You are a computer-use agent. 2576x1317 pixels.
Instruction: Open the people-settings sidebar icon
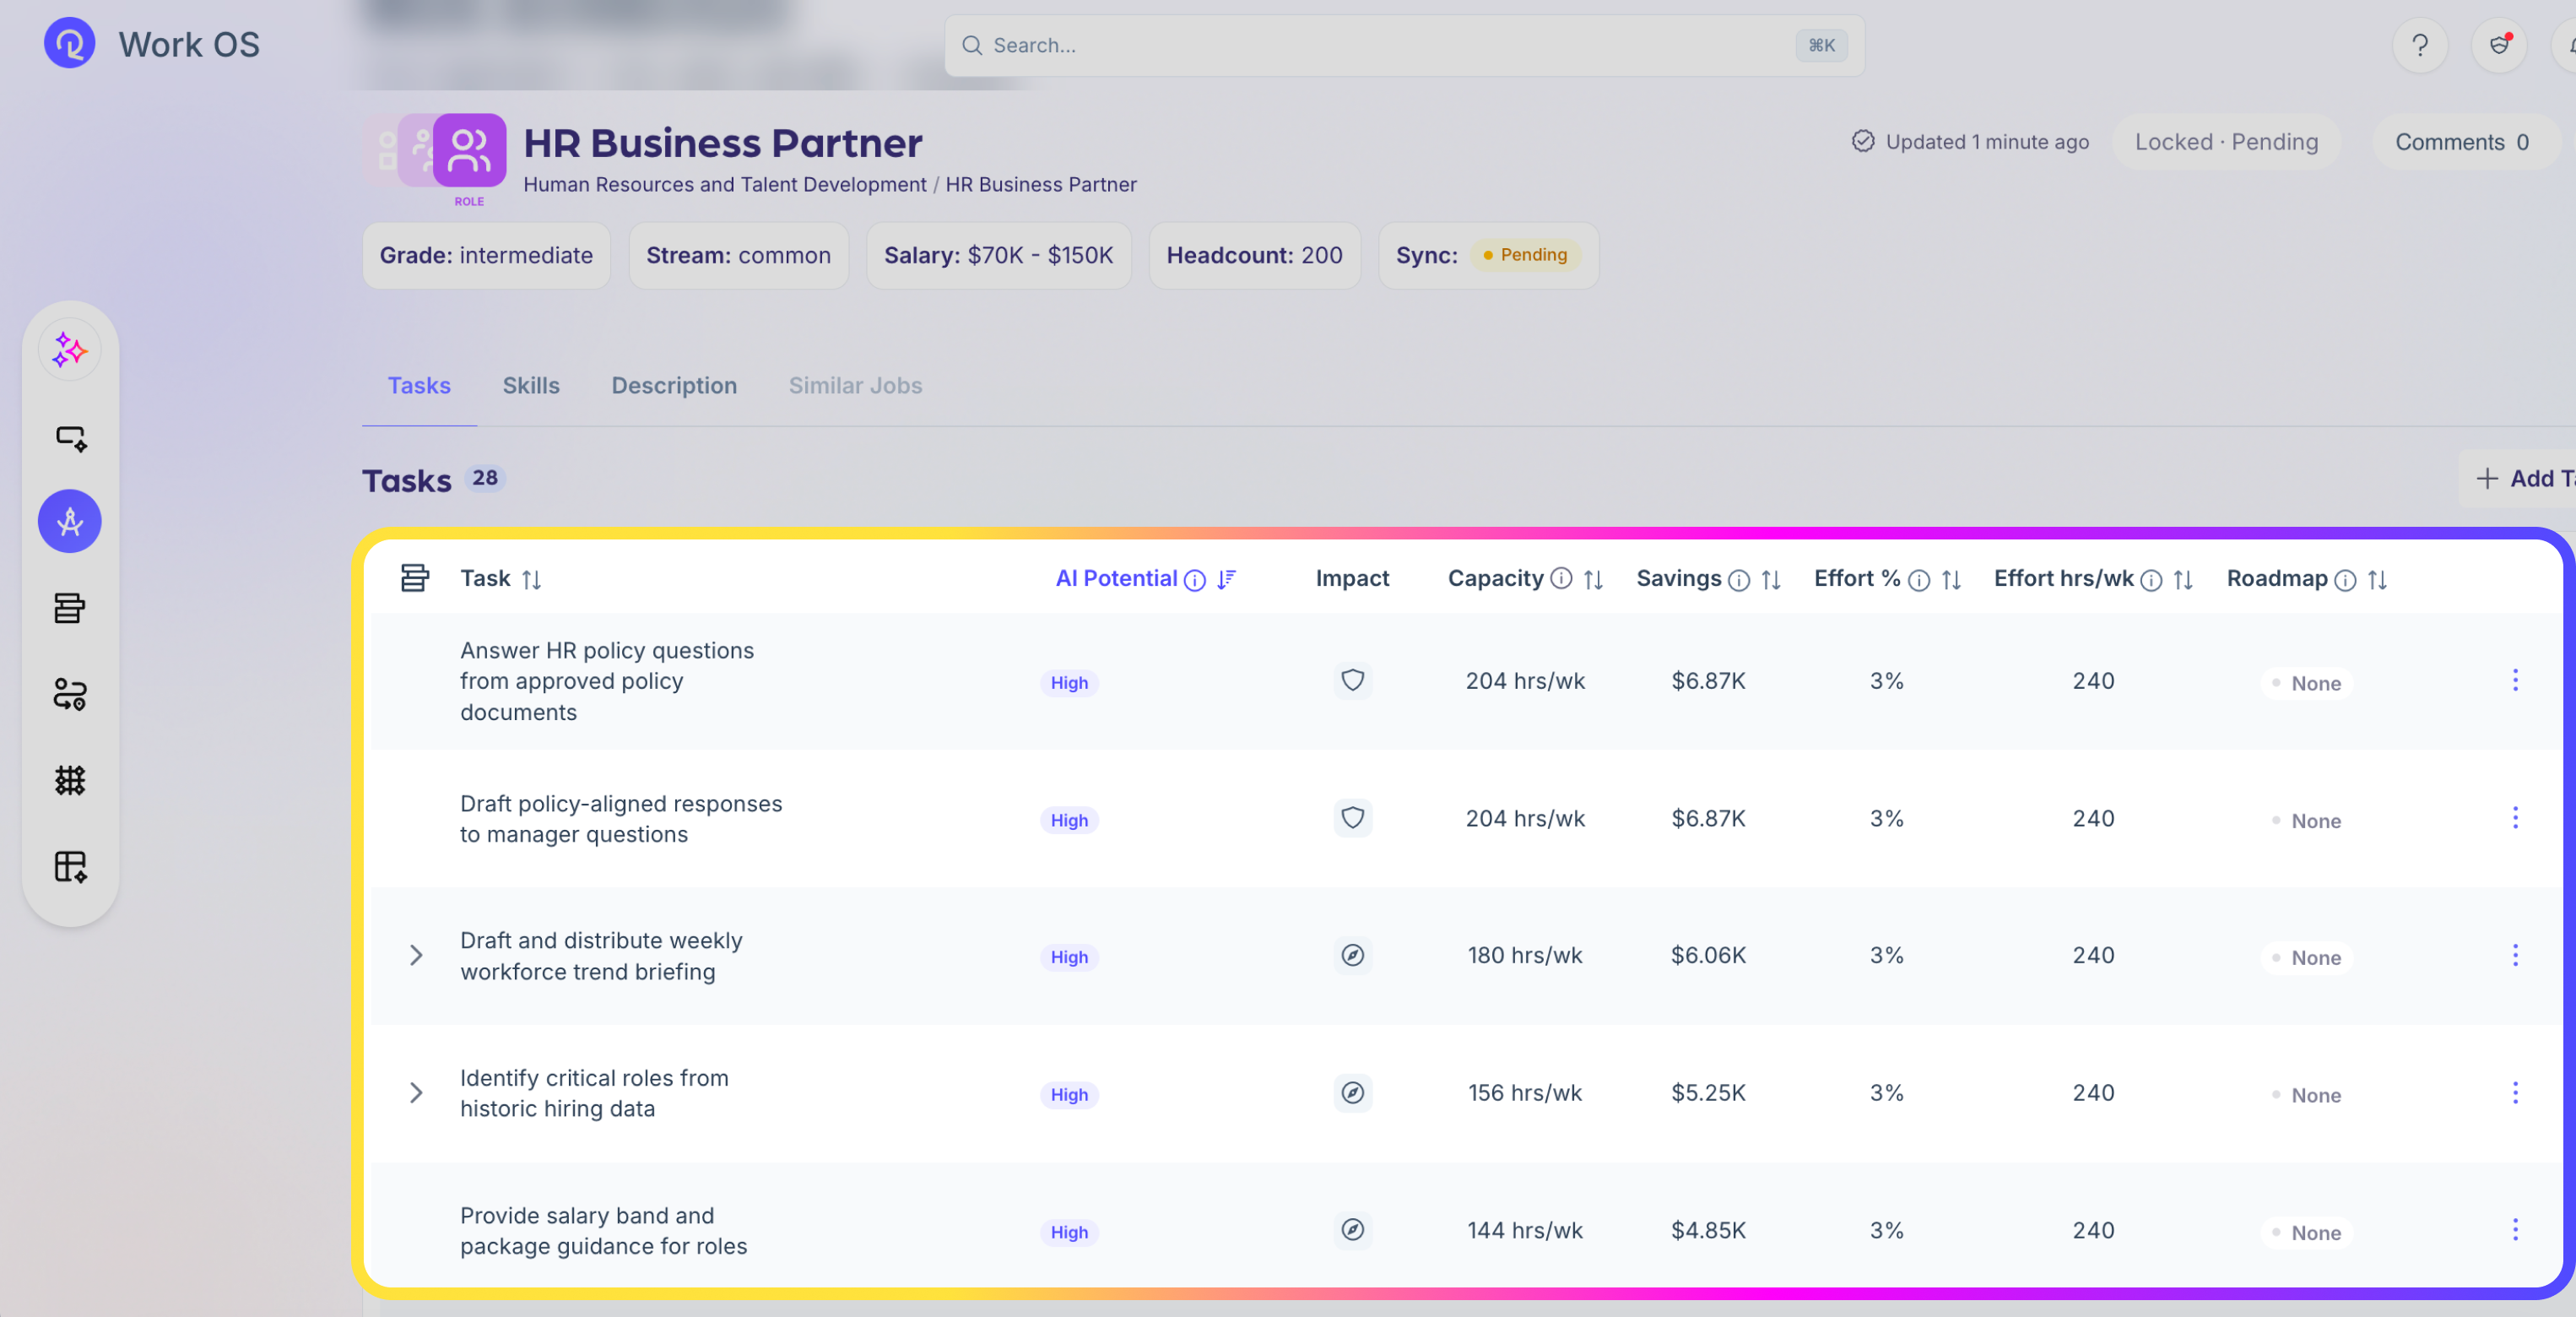click(69, 693)
